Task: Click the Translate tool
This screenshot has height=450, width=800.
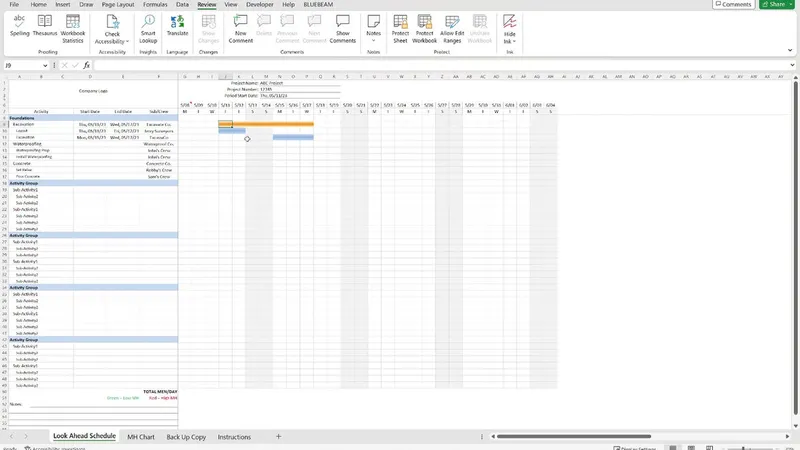Action: [178, 26]
